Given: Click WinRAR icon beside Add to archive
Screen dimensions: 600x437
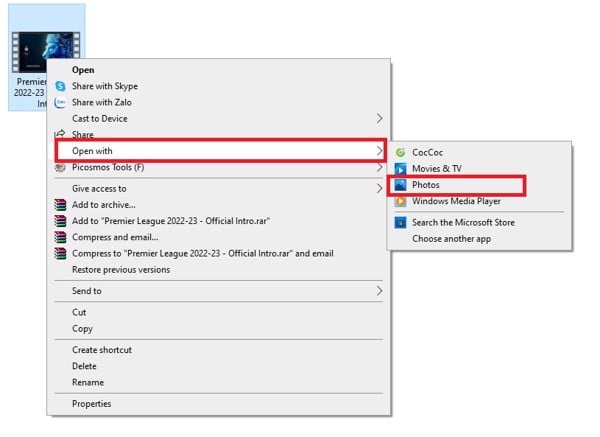Looking at the screenshot, I should tap(60, 205).
